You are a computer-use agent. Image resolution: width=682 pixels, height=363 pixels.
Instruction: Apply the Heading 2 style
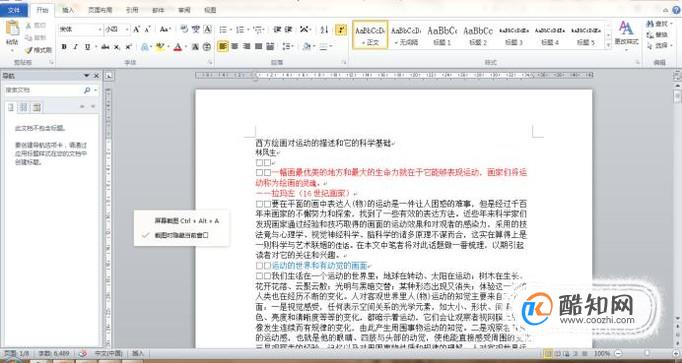pos(478,35)
